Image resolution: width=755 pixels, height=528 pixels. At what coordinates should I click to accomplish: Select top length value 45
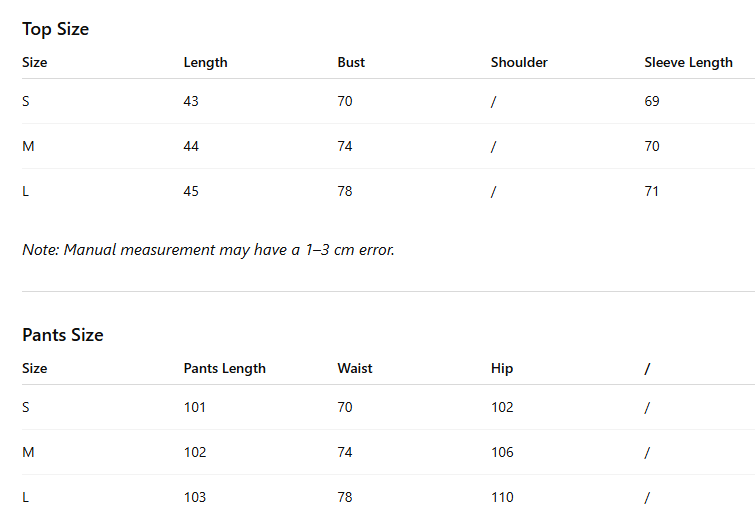tap(191, 191)
